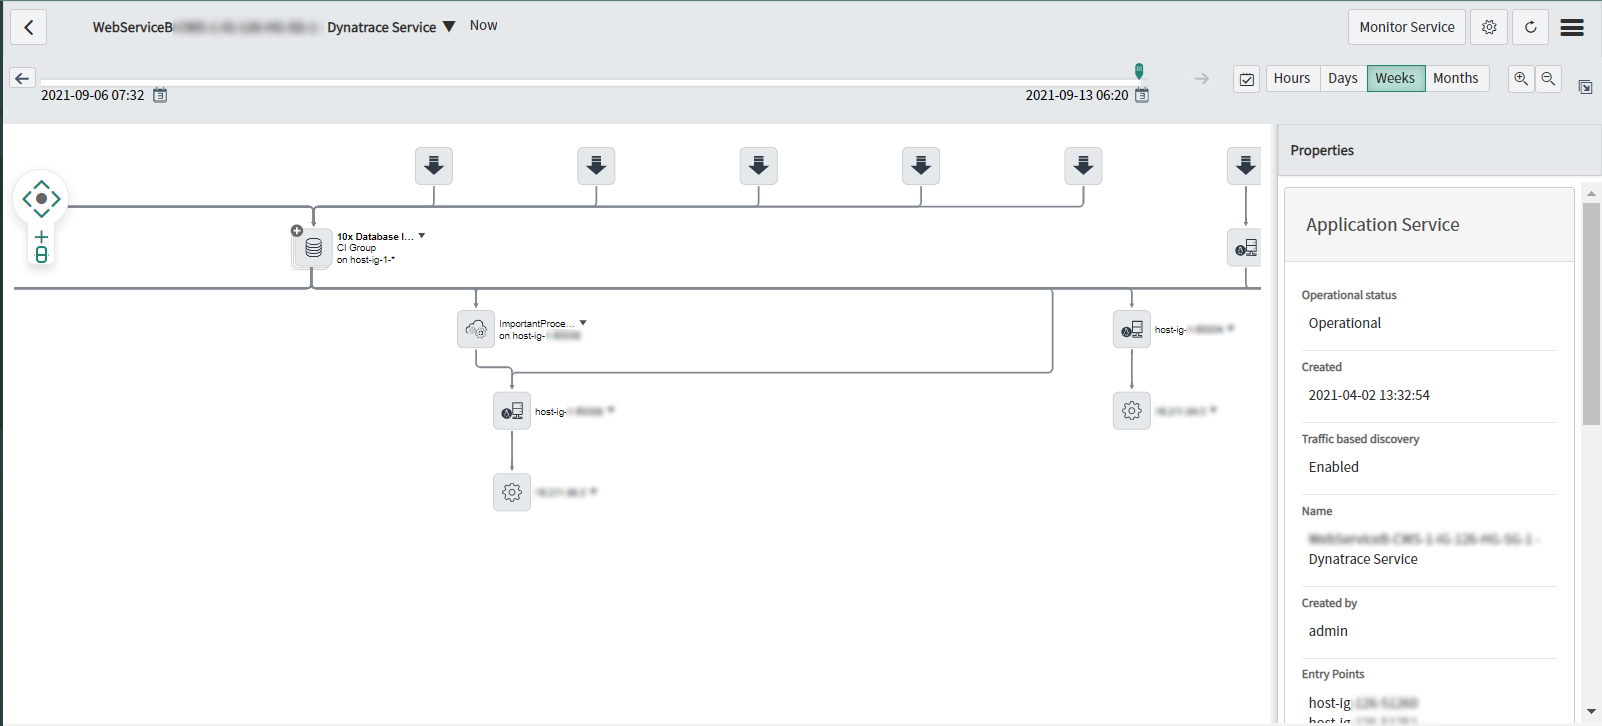This screenshot has width=1602, height=726.
Task: Go back with the top-left chevron button
Action: coord(28,27)
